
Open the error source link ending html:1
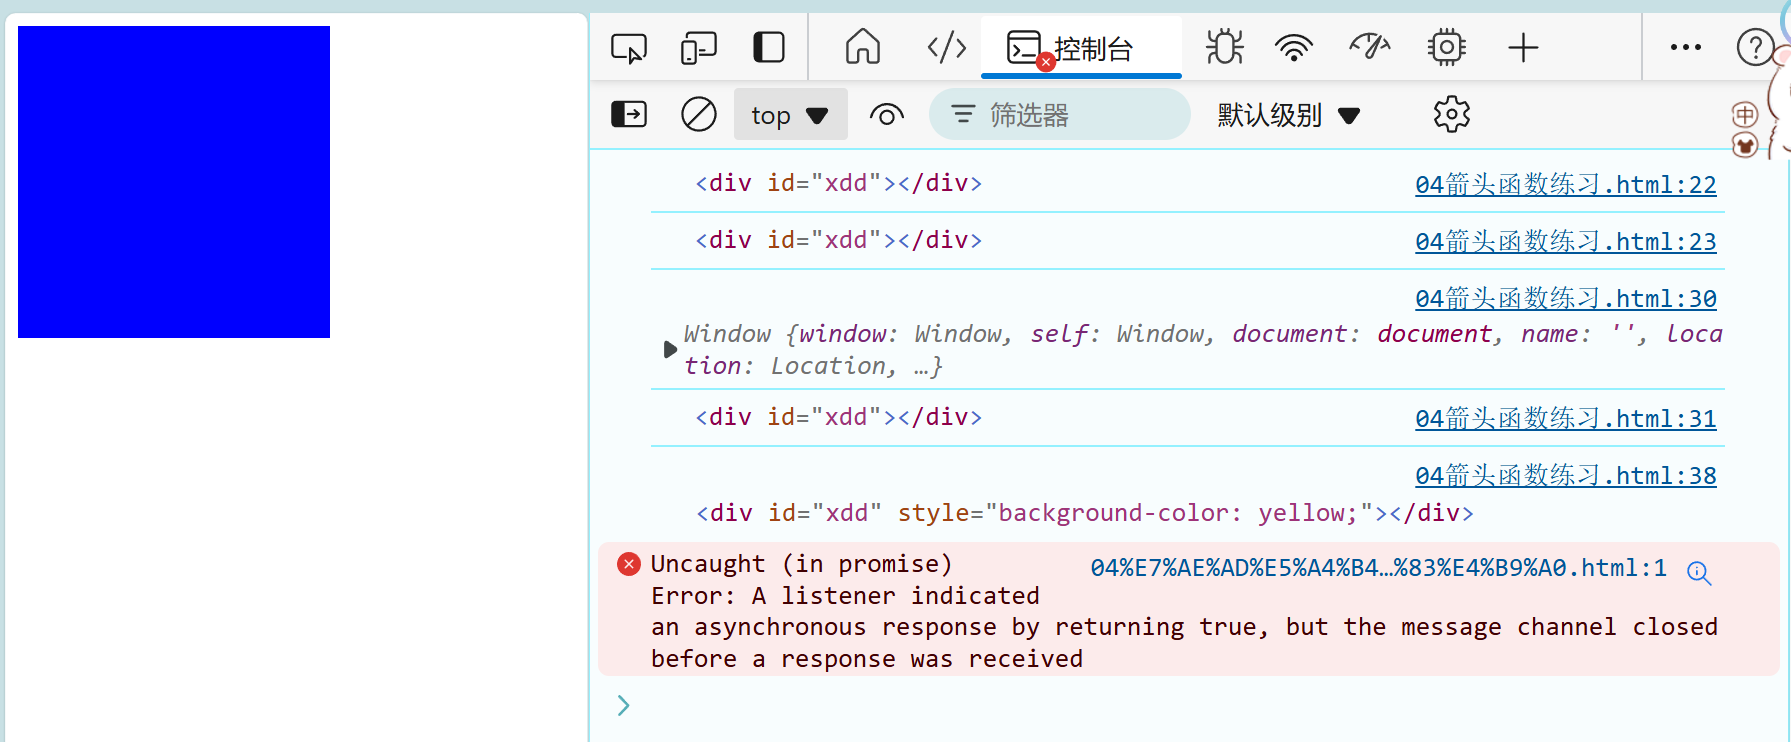coord(1378,568)
